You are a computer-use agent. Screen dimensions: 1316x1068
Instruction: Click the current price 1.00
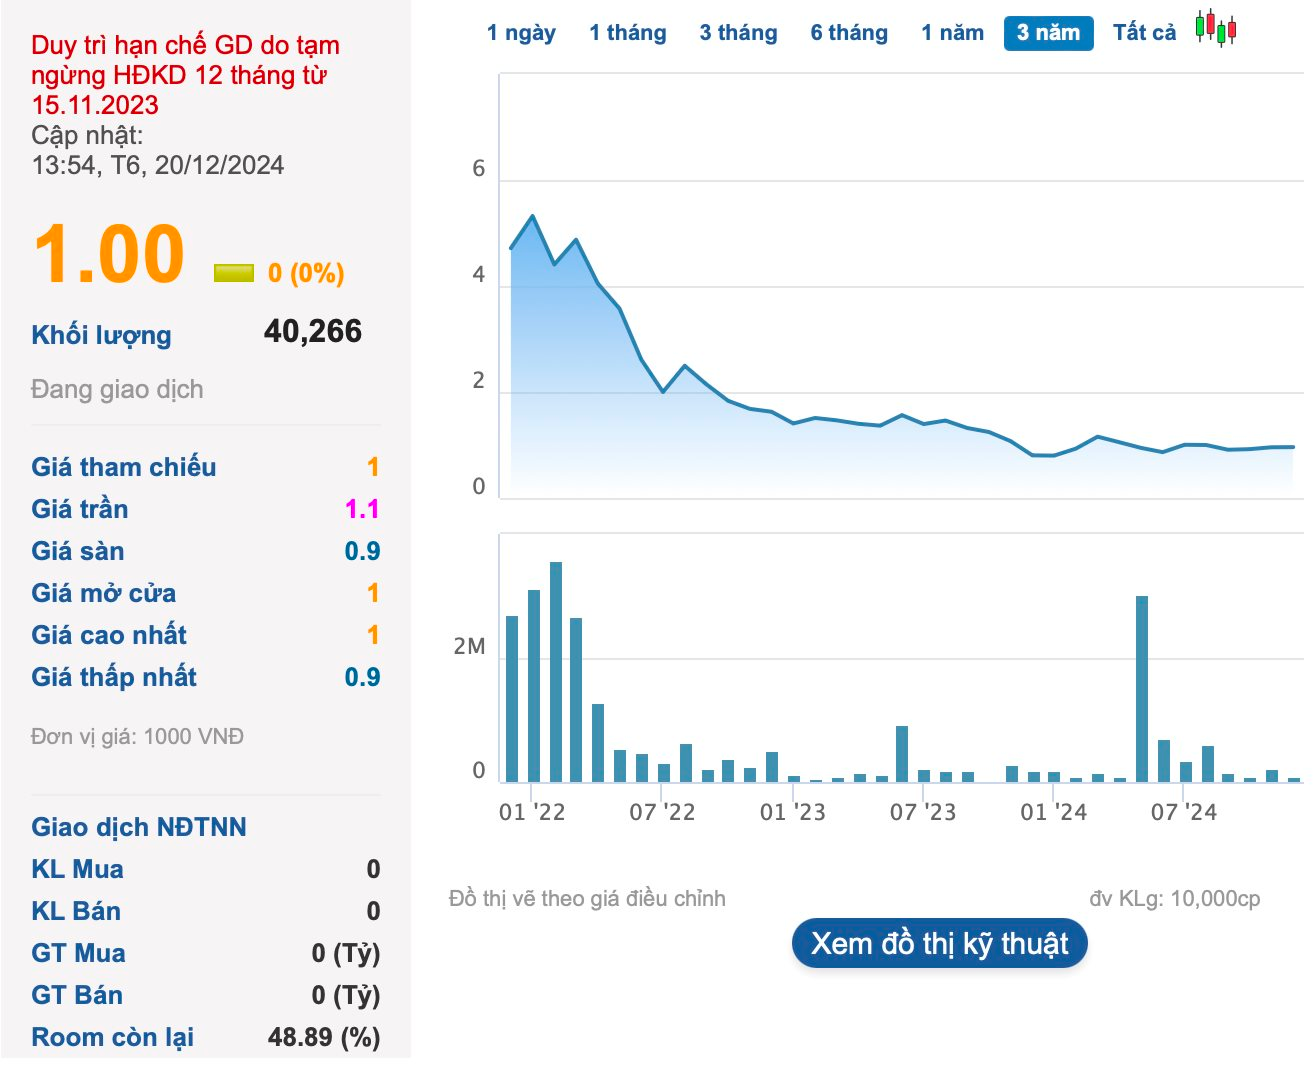pos(109,254)
